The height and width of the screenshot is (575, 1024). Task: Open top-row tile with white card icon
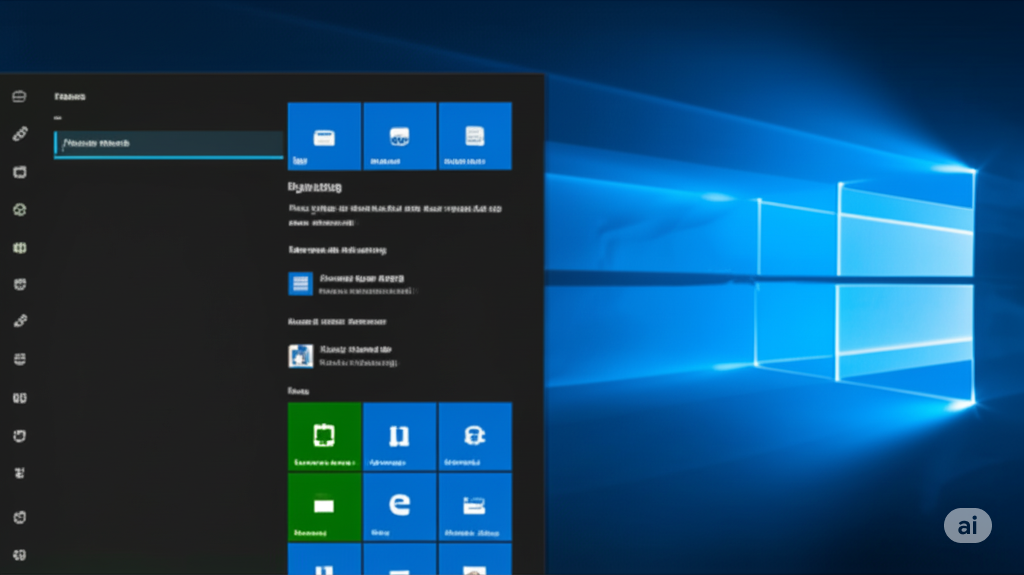pos(324,136)
